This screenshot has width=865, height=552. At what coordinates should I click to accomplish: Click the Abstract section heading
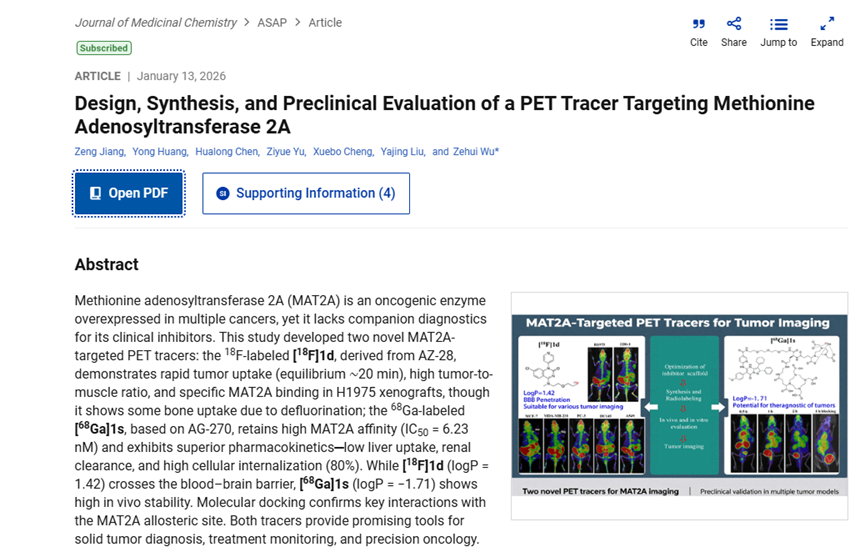click(x=107, y=265)
